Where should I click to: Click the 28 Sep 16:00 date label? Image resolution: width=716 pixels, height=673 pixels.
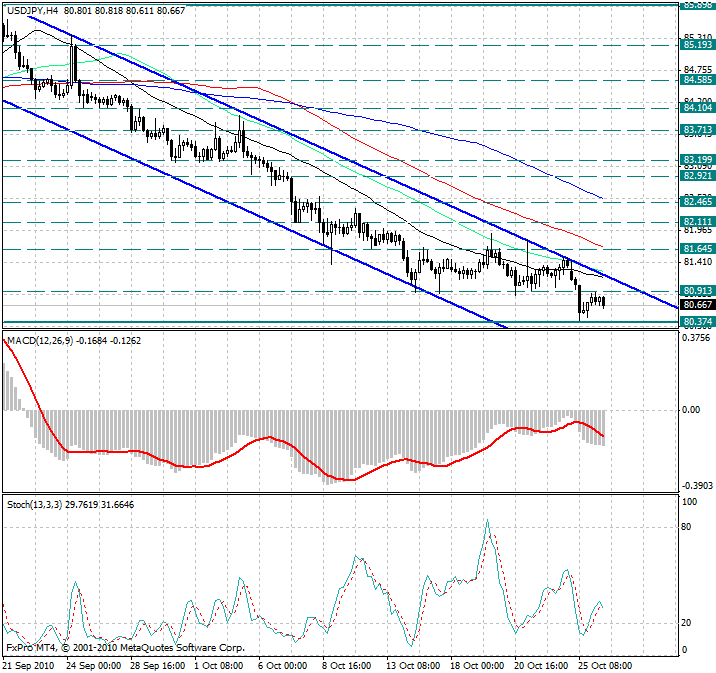tap(158, 666)
